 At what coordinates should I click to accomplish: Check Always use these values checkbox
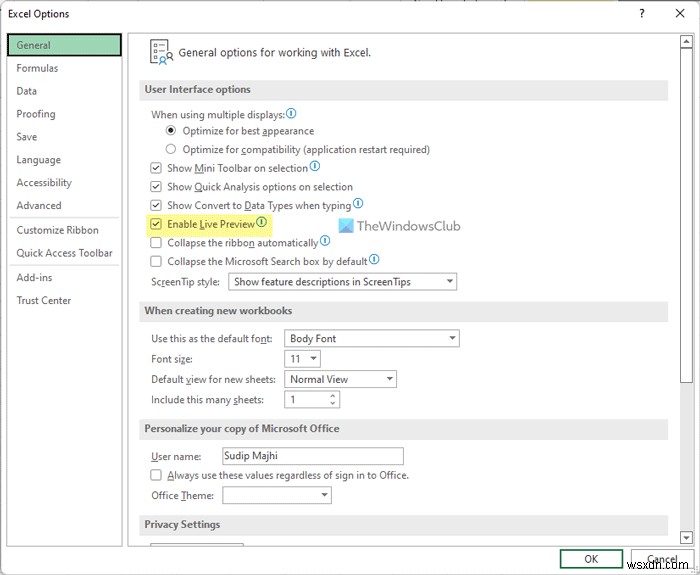coord(156,475)
